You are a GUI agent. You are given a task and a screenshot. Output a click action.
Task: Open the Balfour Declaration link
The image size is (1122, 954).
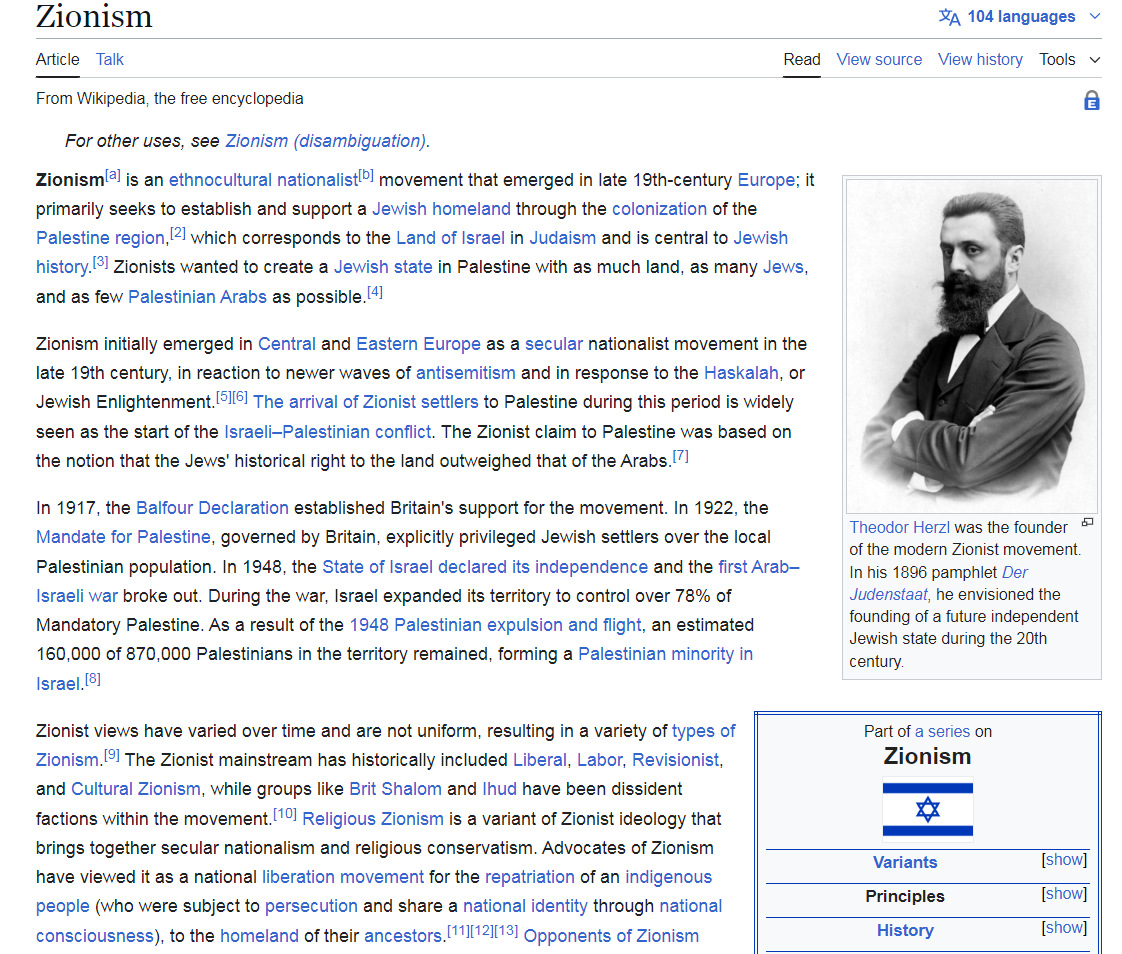[213, 508]
